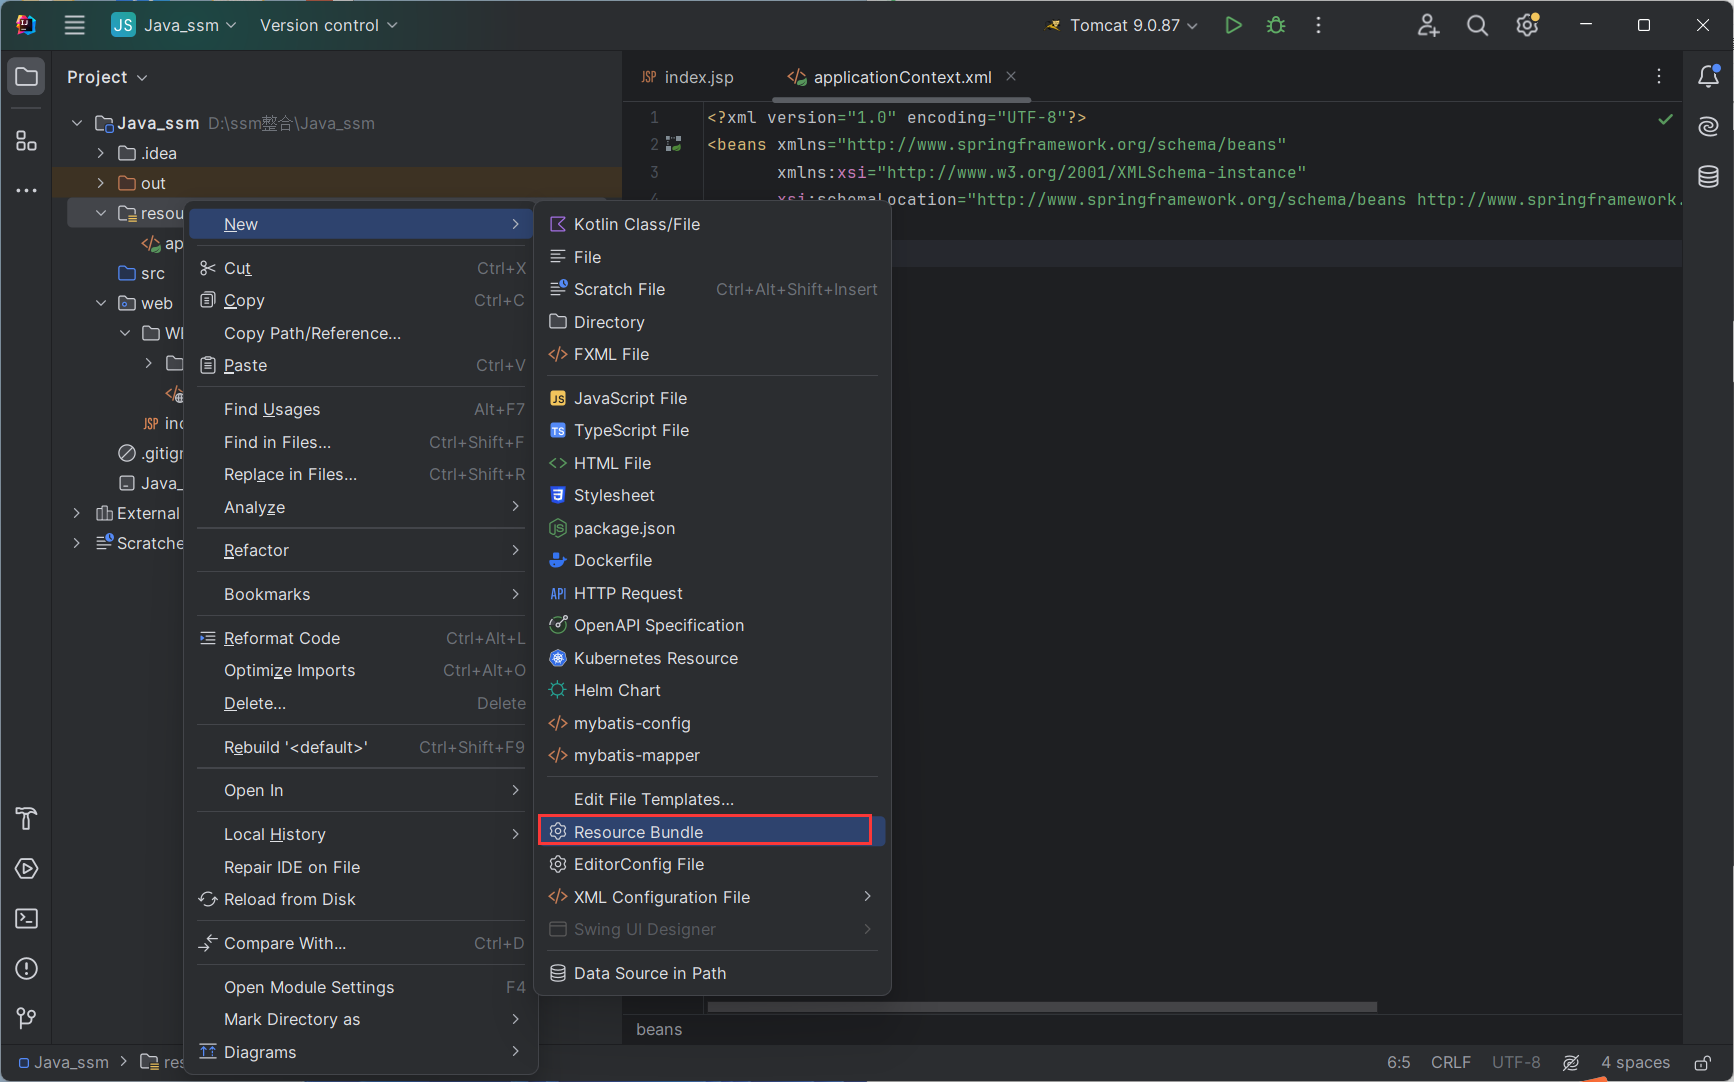Viewport: 1734px width, 1082px height.
Task: Run the Tomcat configuration with Run button
Action: [1233, 26]
